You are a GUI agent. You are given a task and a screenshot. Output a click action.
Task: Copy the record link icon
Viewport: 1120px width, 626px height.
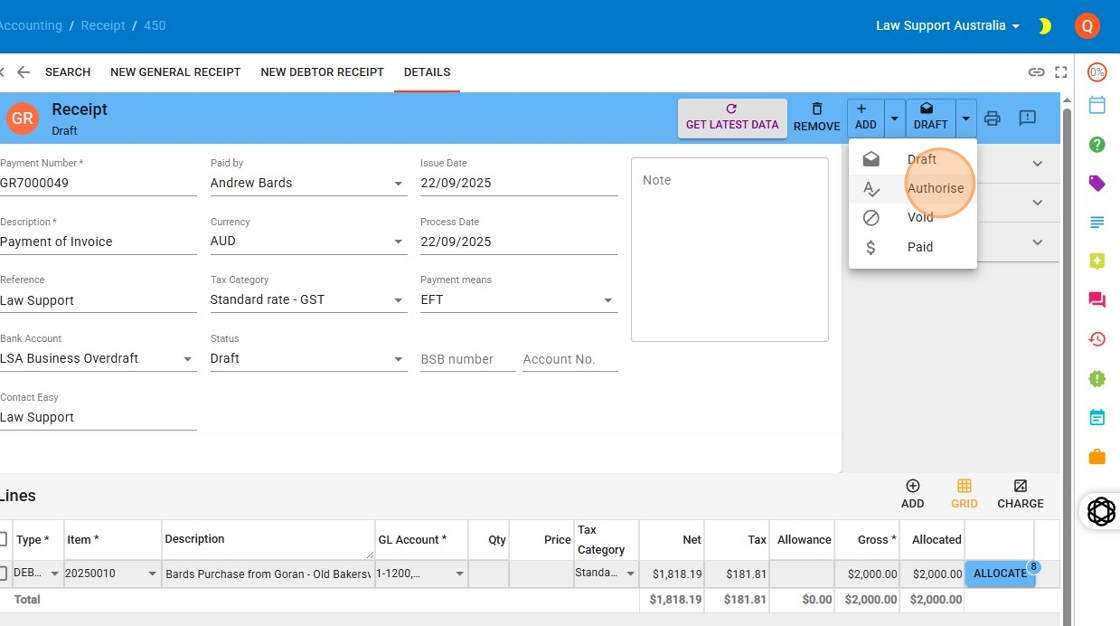pos(1036,72)
